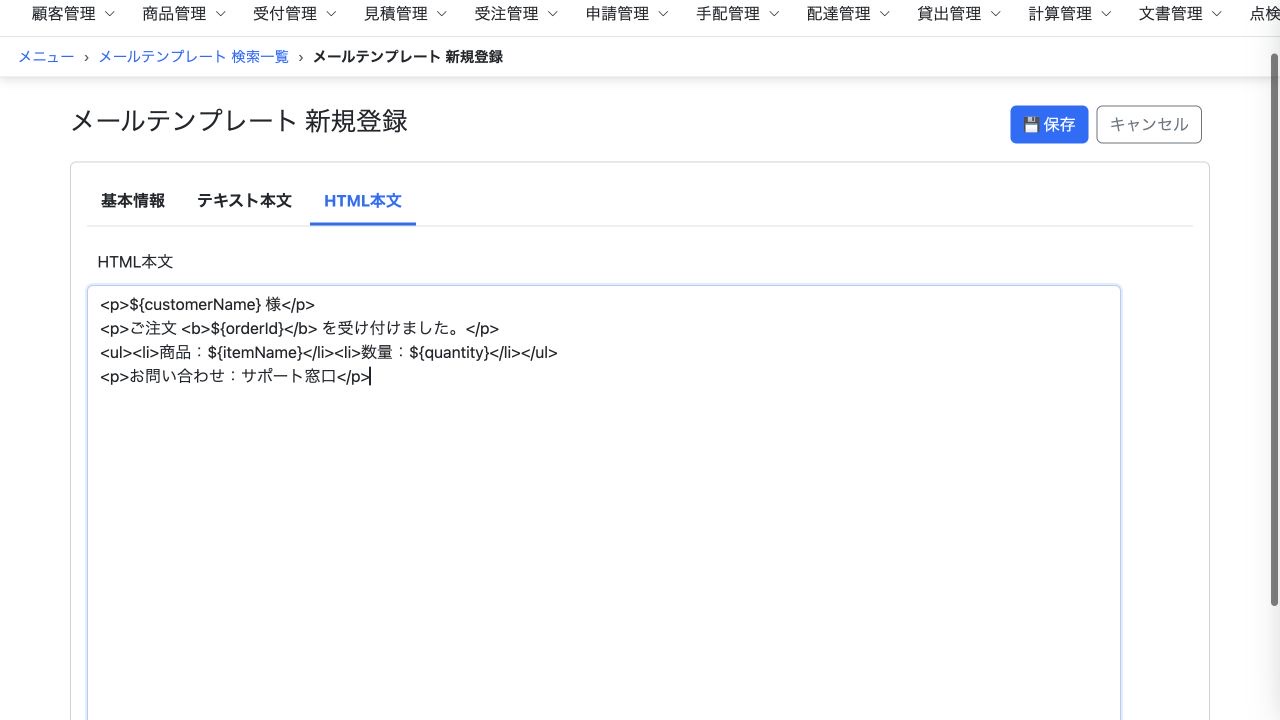Viewport: 1280px width, 720px height.
Task: Open the 受注管理 dropdown
Action: tap(516, 14)
